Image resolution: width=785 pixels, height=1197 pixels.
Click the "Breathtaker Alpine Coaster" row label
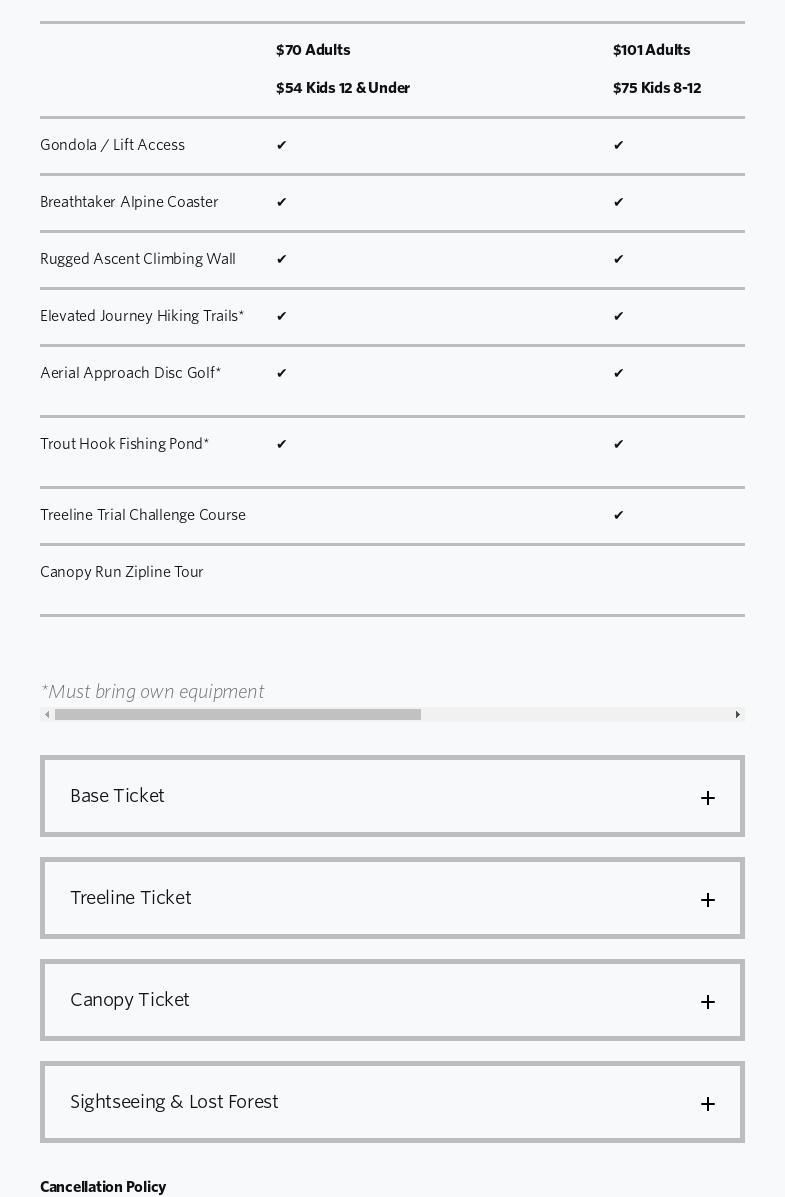[129, 202]
